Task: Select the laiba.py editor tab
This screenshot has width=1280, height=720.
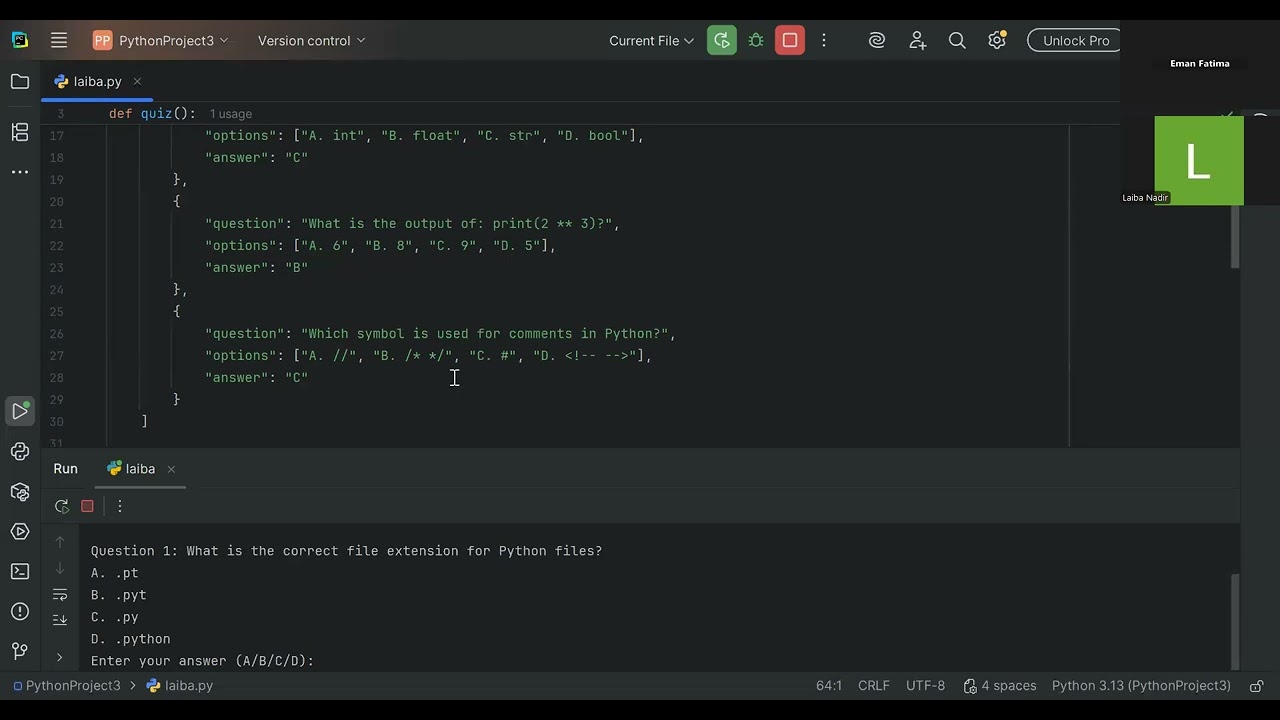Action: (x=98, y=82)
